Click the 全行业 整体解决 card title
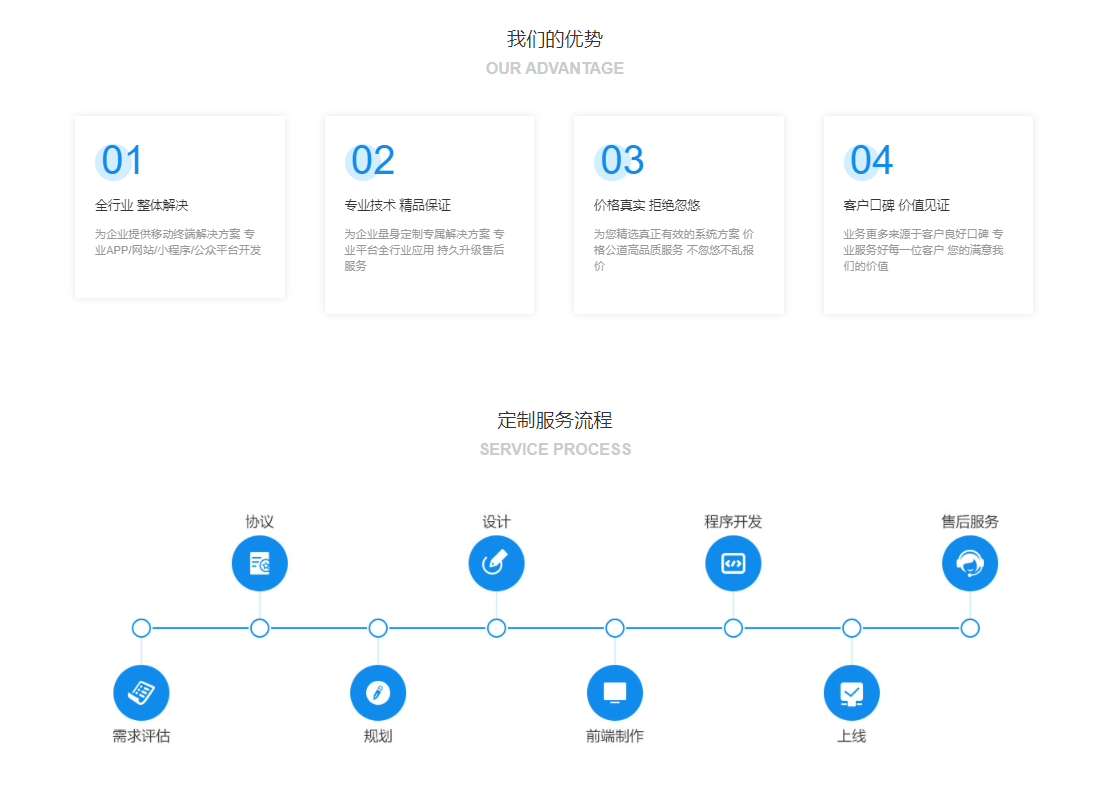This screenshot has width=1107, height=790. (141, 205)
